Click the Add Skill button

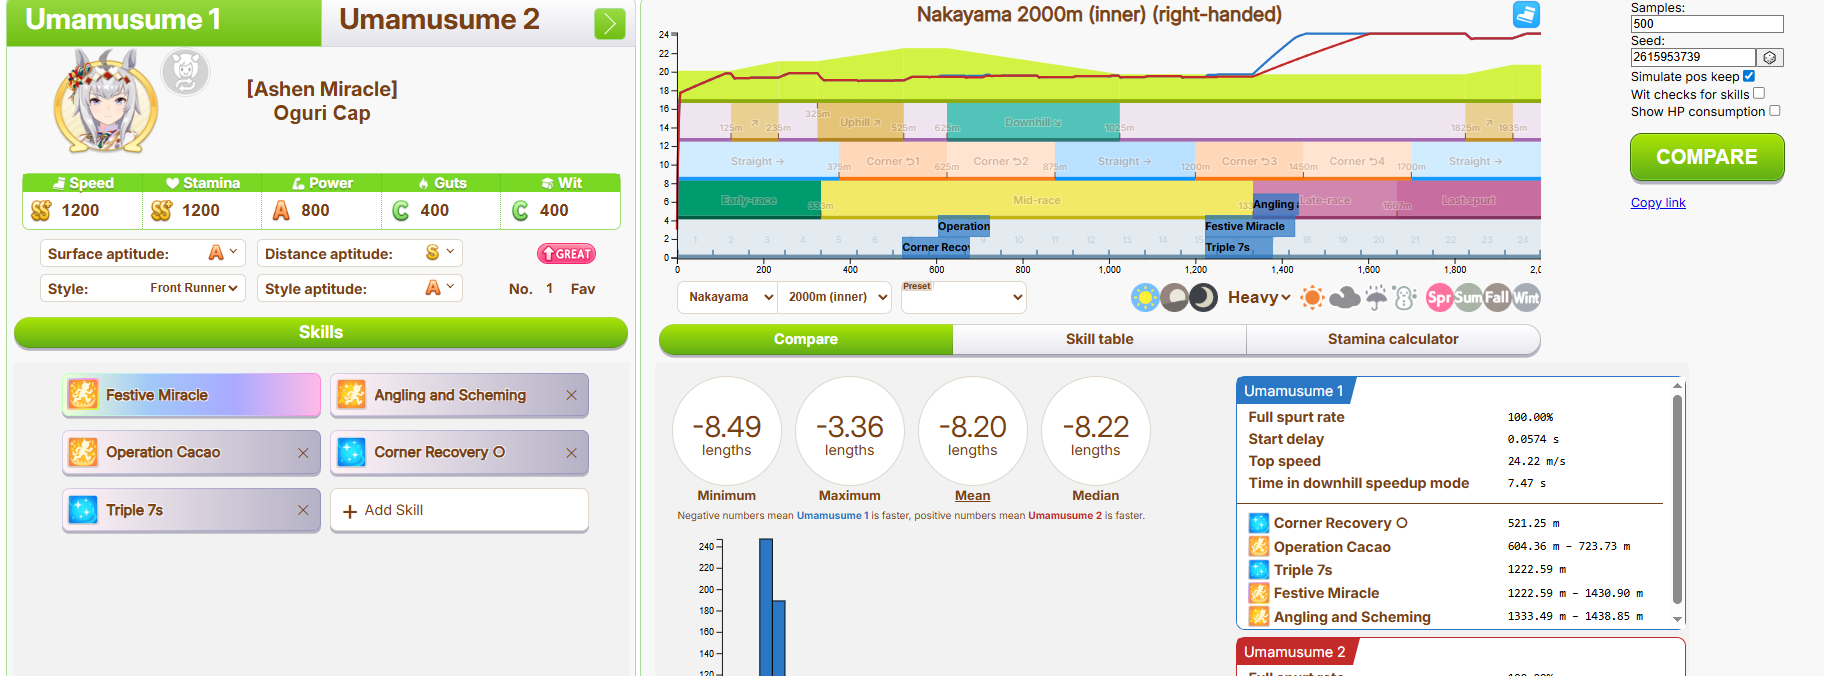[459, 510]
